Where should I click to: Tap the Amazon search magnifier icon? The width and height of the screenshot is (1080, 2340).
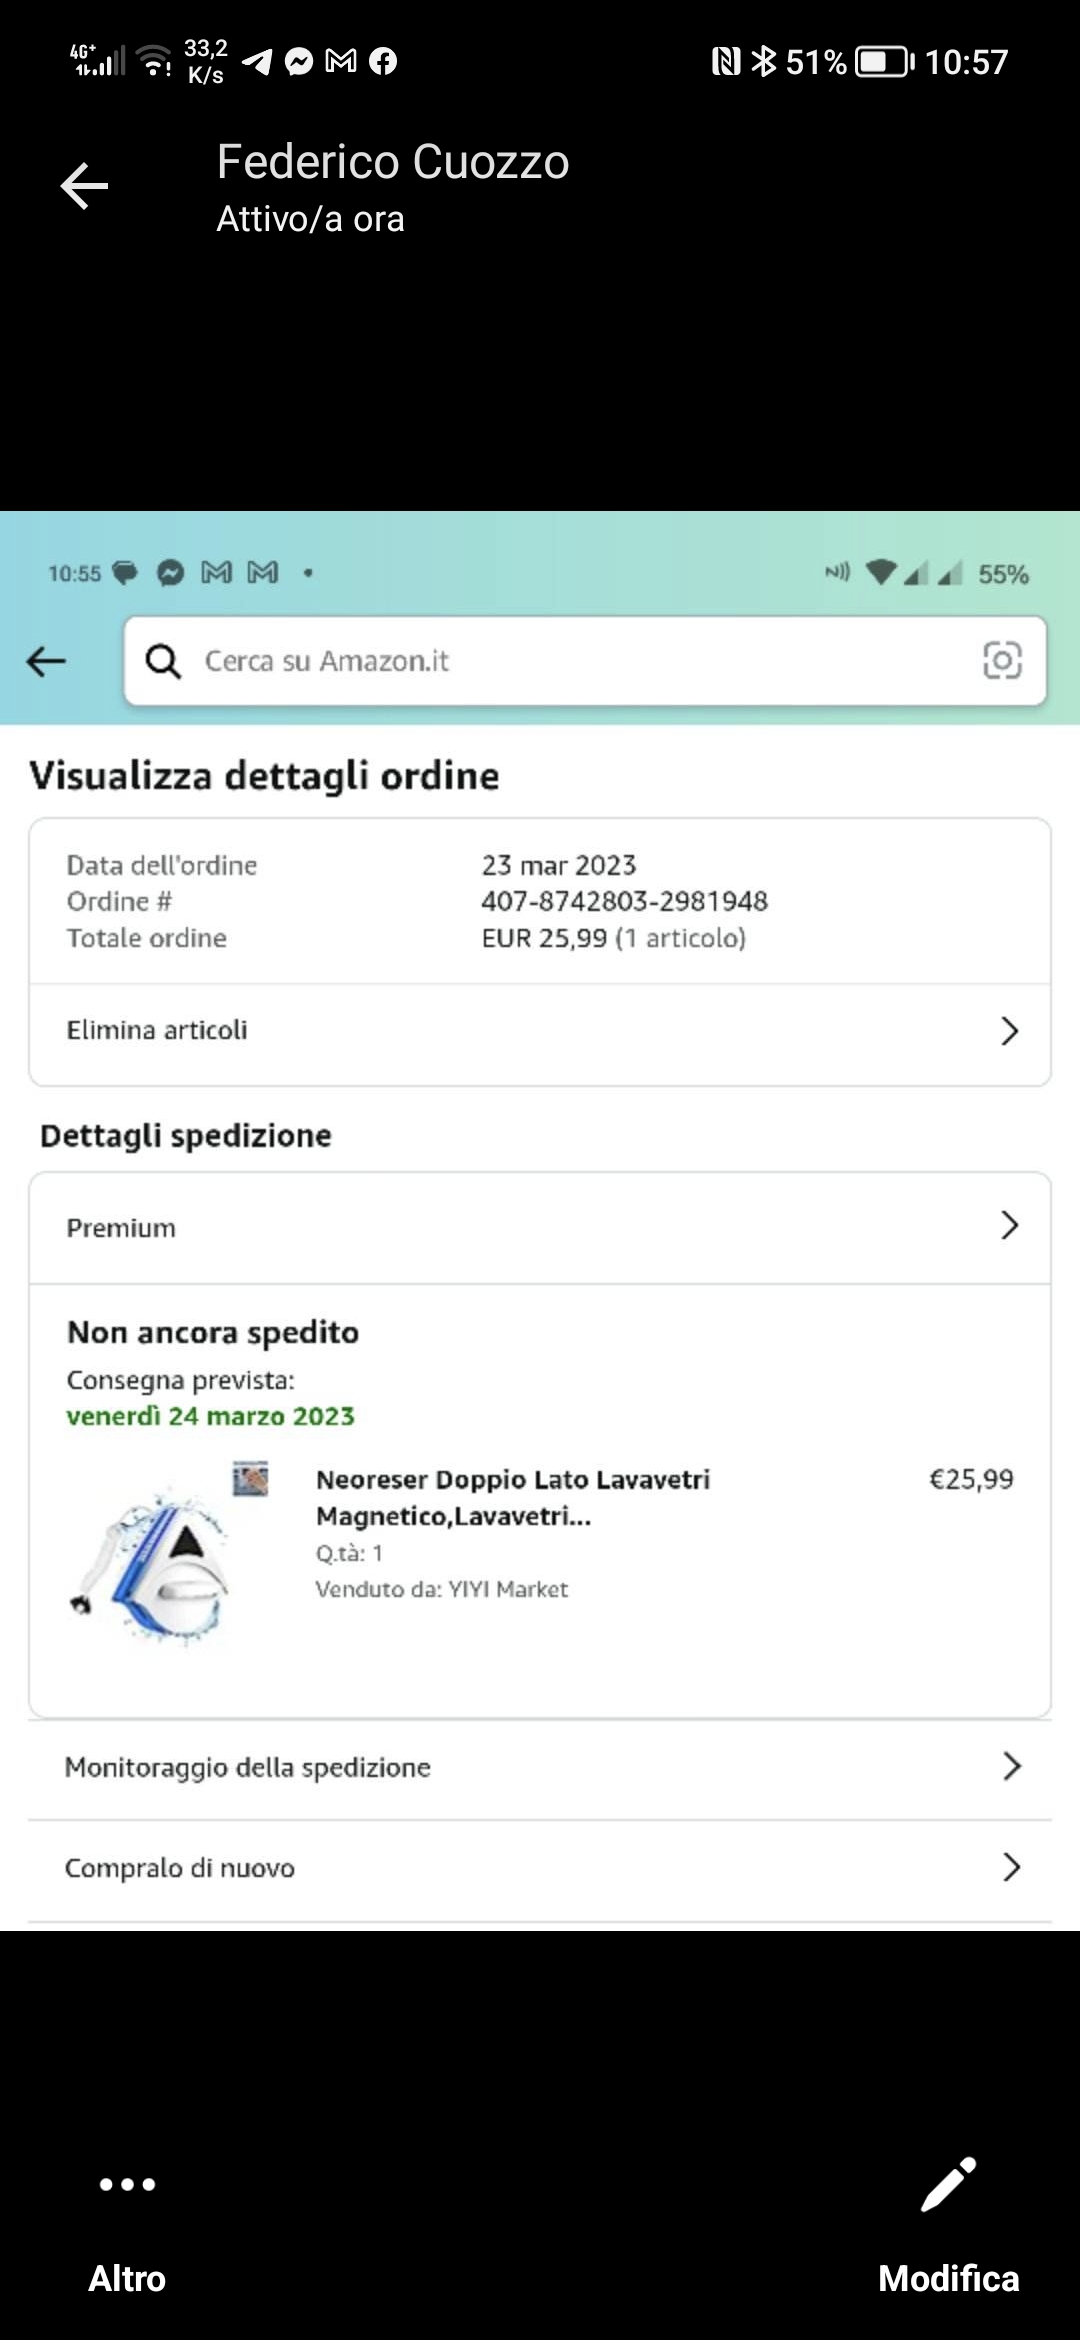[163, 661]
